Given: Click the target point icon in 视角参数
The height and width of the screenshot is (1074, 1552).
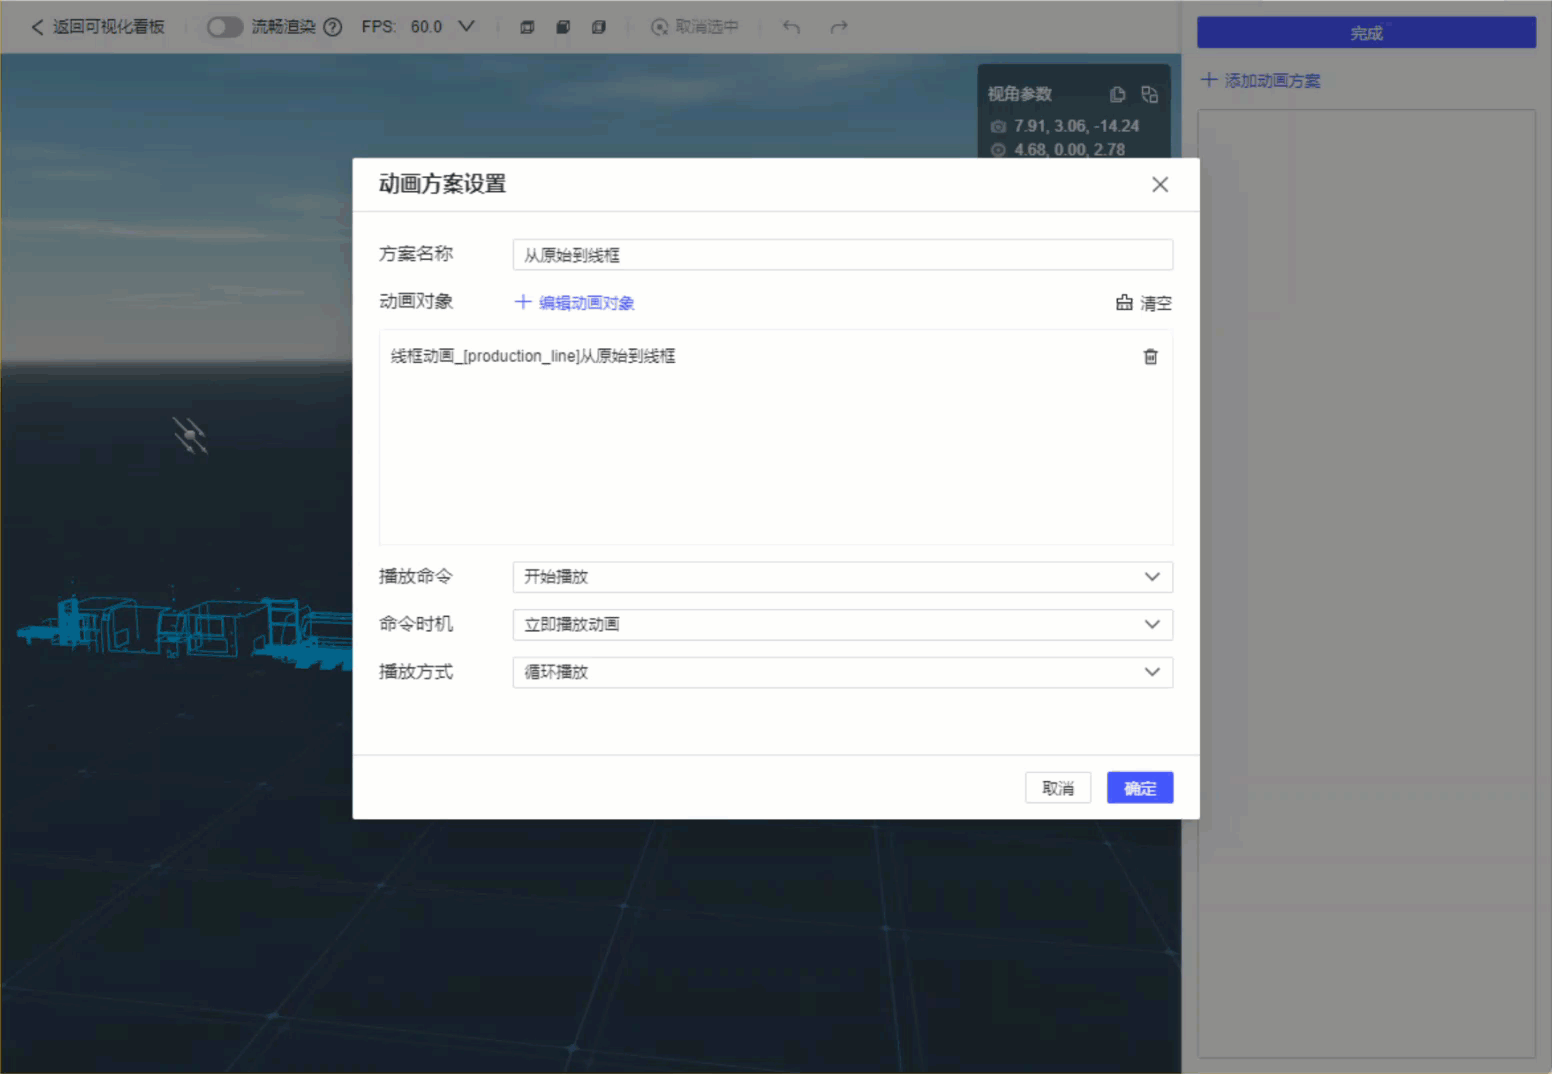Looking at the screenshot, I should coord(997,150).
